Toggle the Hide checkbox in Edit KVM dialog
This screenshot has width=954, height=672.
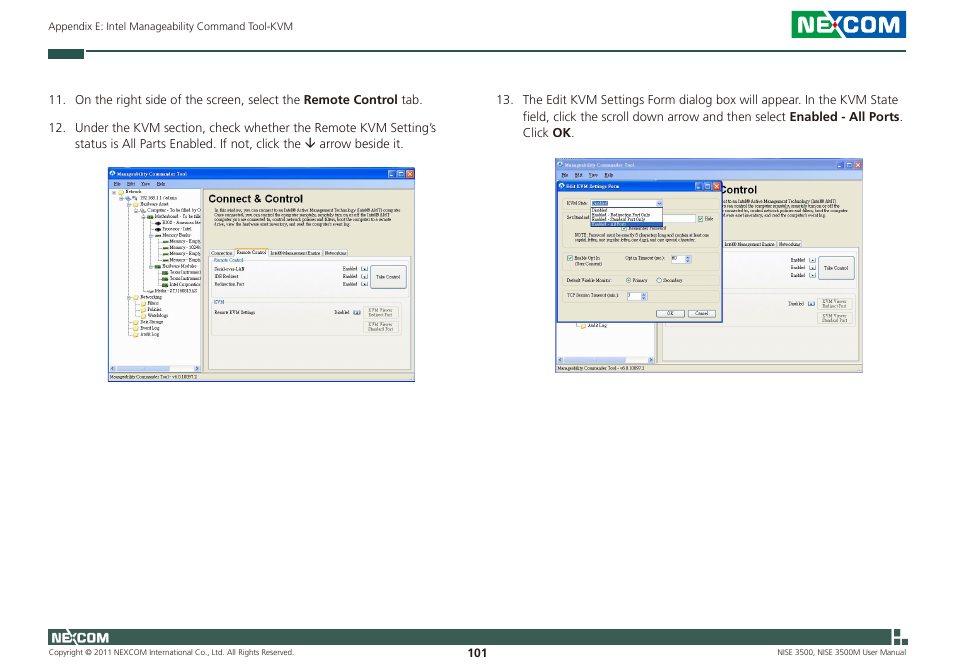pos(700,219)
